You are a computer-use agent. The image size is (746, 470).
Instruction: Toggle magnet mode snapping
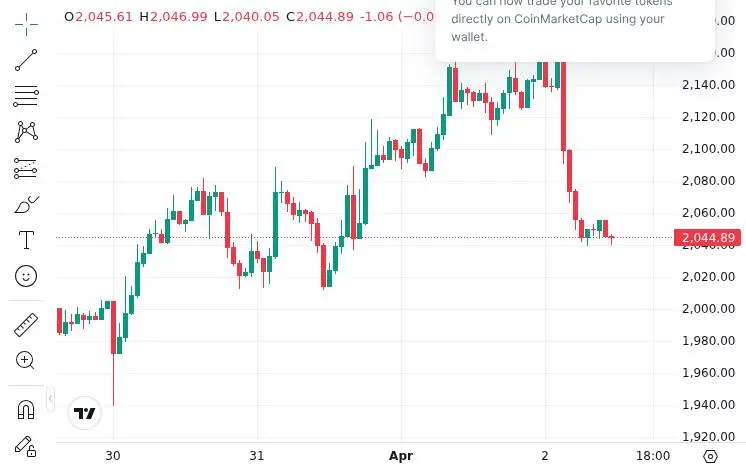click(x=26, y=410)
